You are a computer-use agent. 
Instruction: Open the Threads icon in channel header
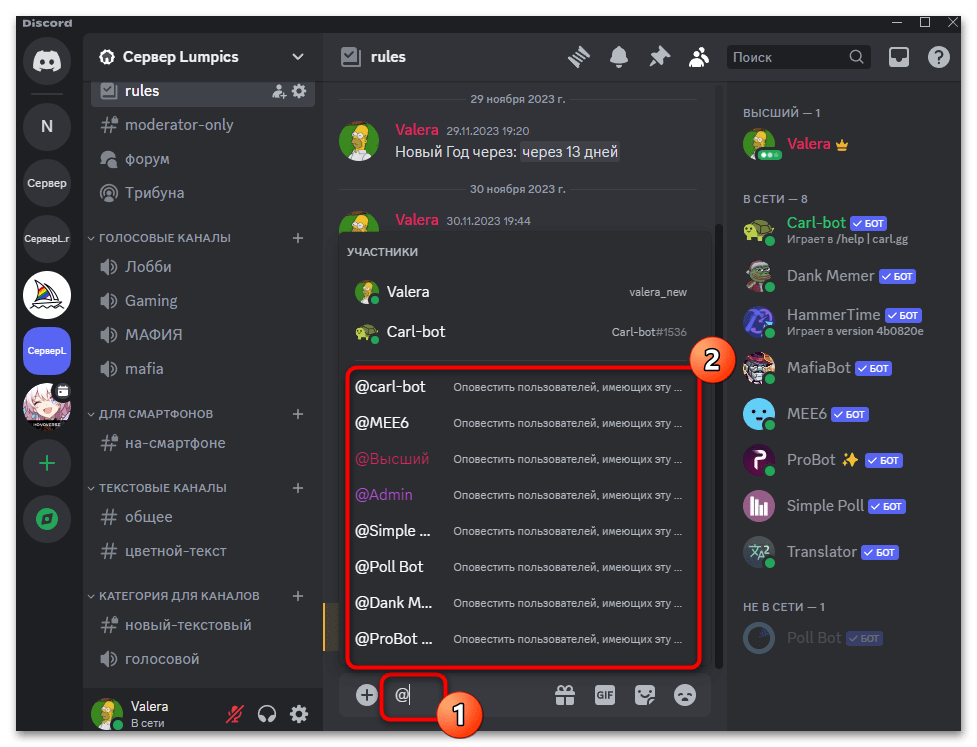(580, 57)
